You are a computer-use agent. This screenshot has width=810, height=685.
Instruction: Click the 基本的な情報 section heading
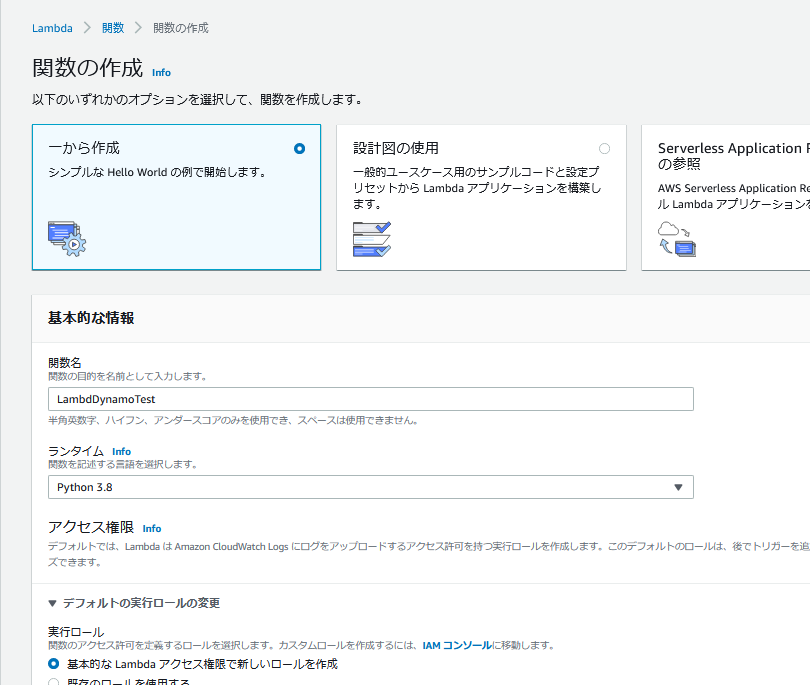point(91,318)
